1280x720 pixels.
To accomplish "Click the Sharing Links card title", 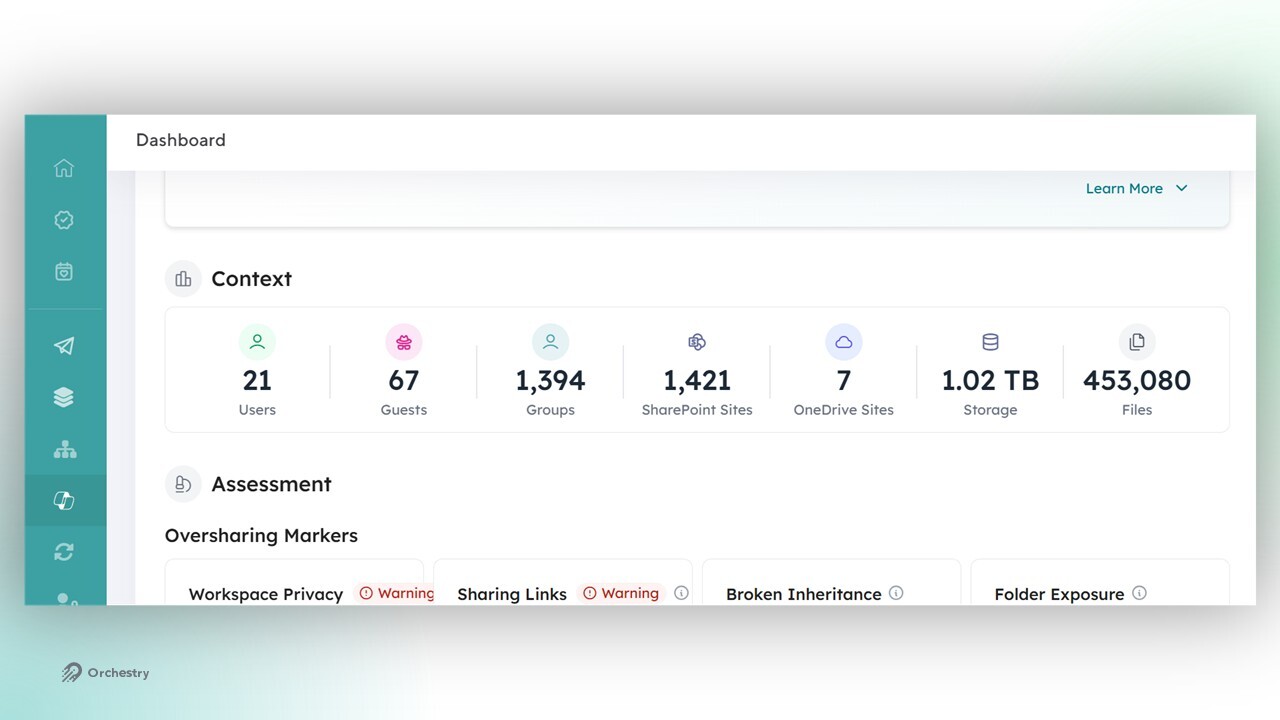I will pos(512,594).
